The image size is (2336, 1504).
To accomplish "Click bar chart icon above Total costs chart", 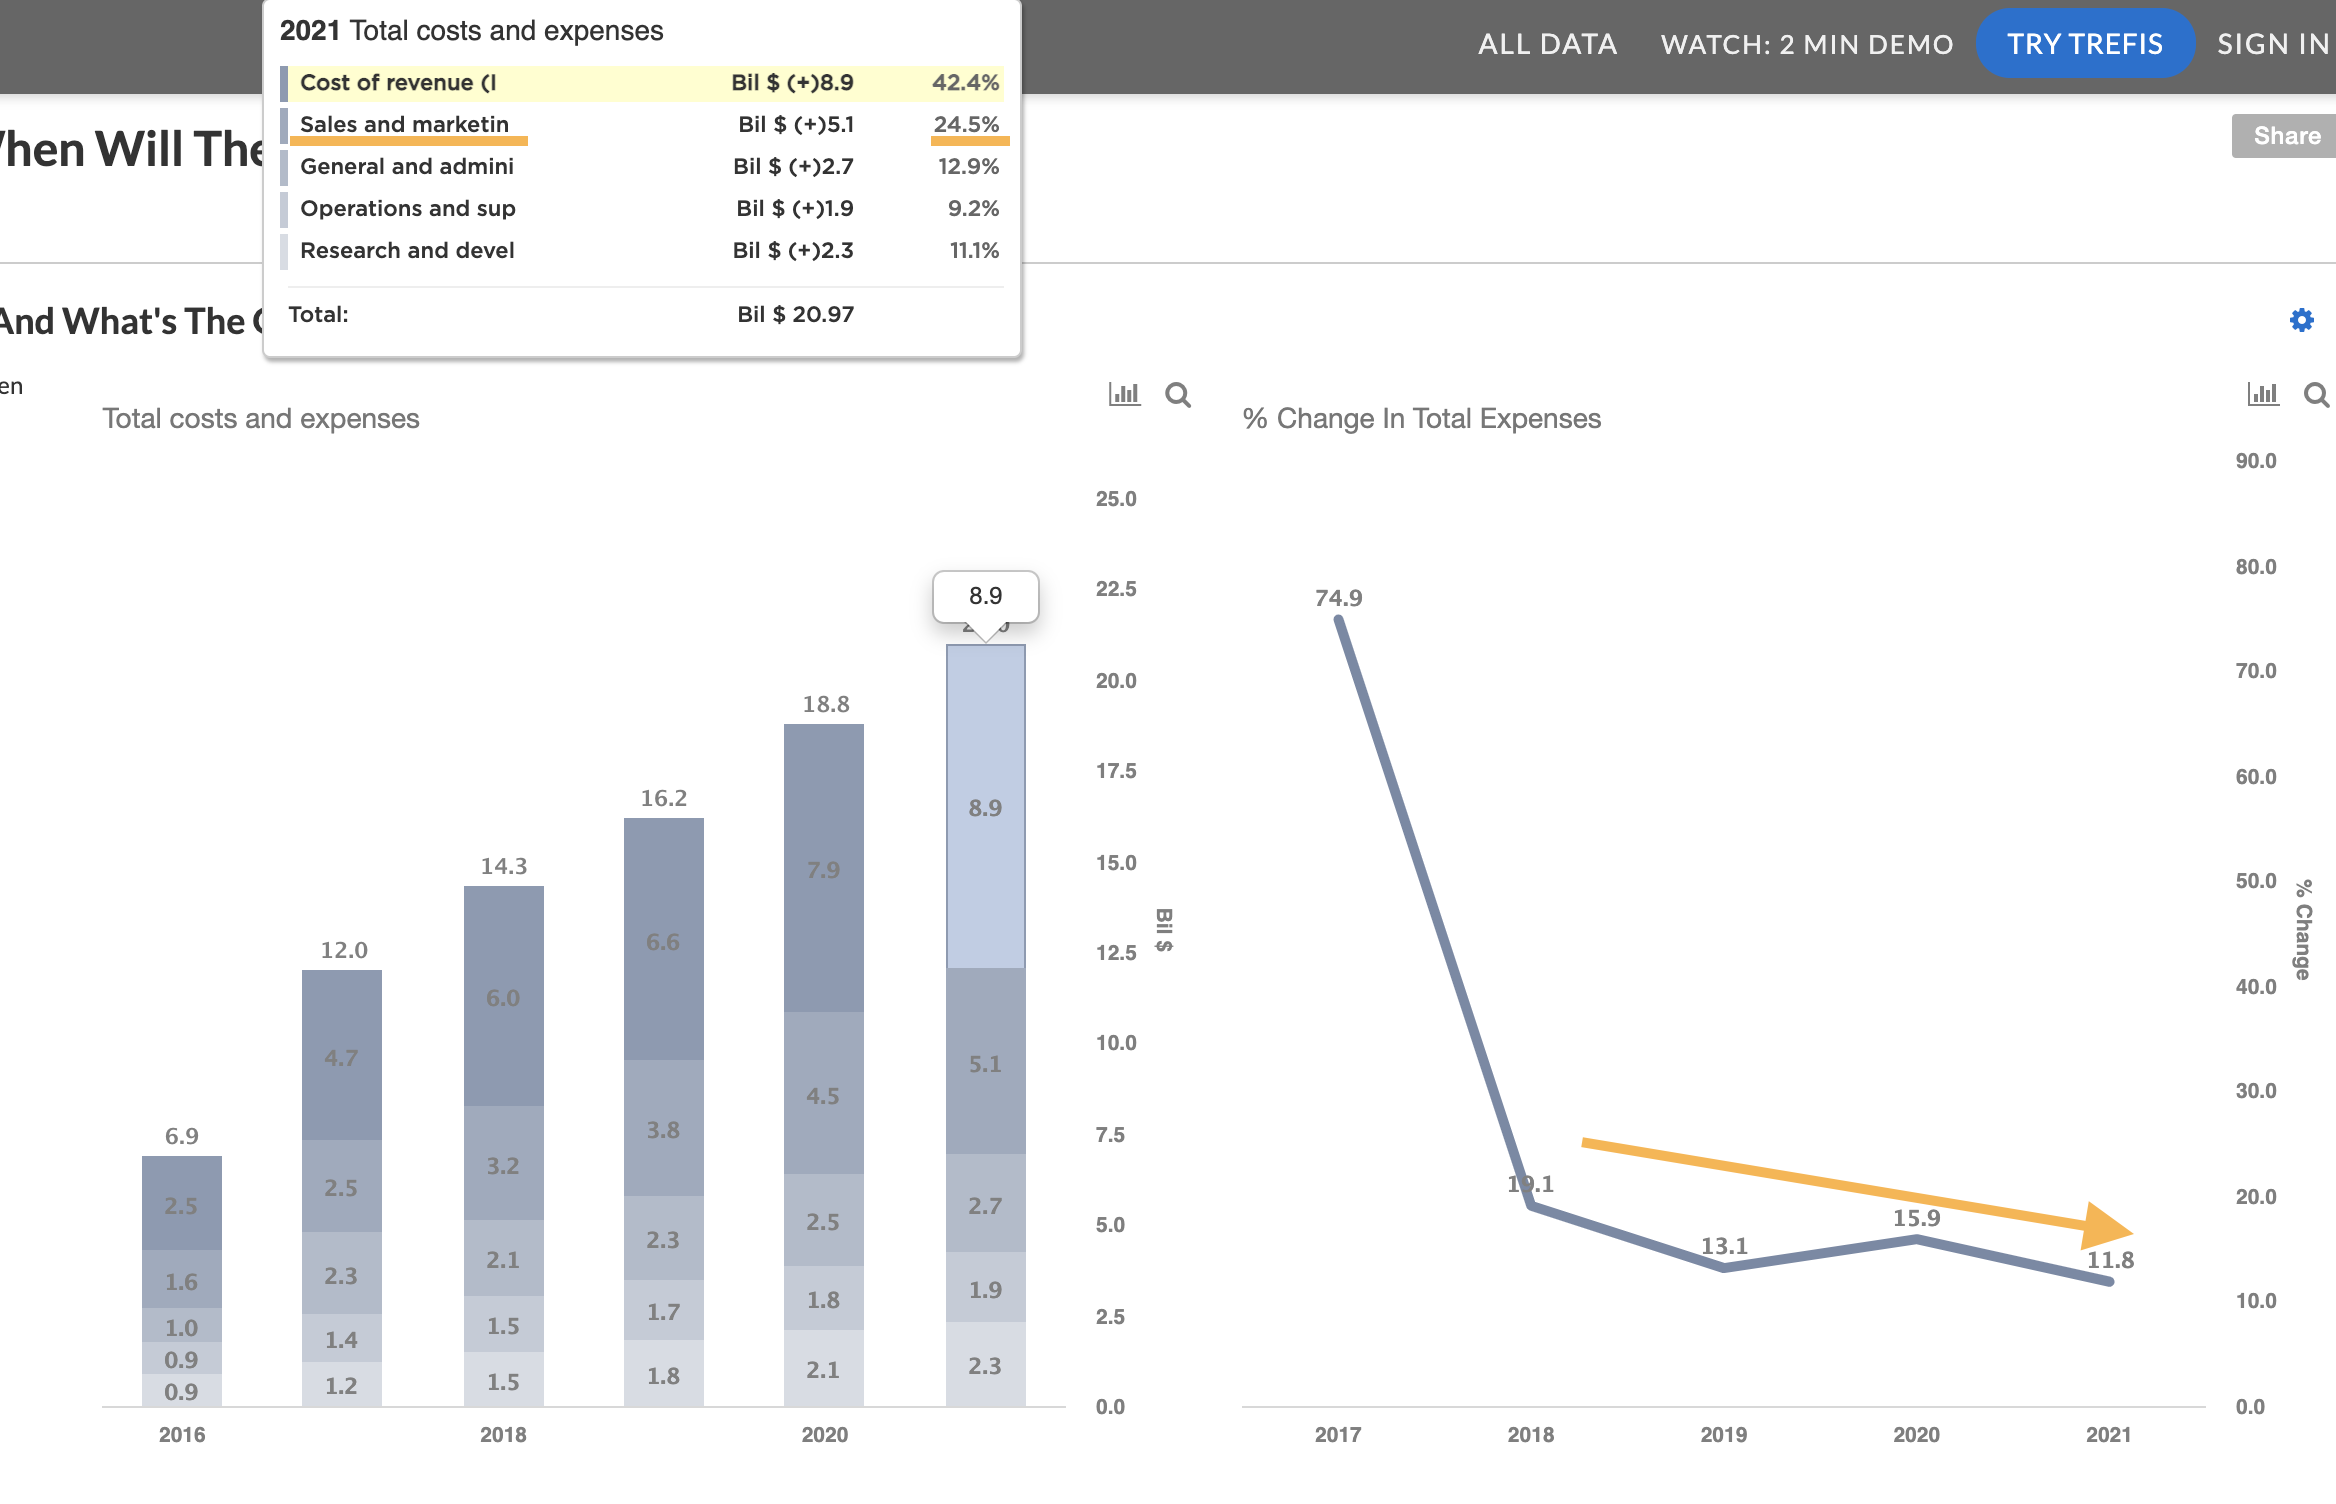I will [1124, 394].
